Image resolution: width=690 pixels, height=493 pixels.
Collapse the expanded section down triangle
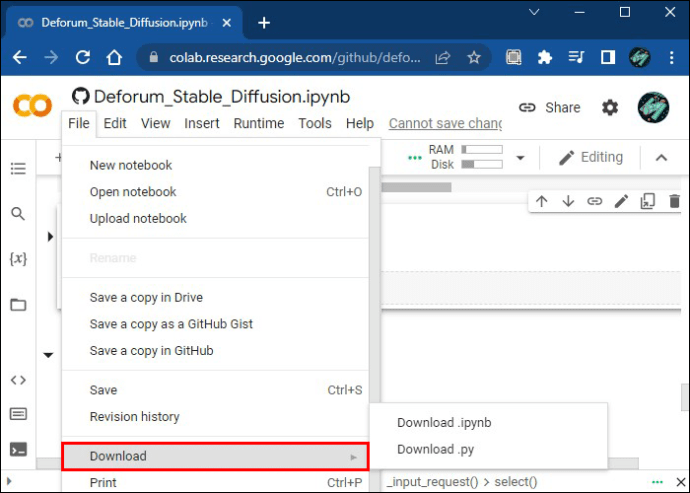click(48, 355)
